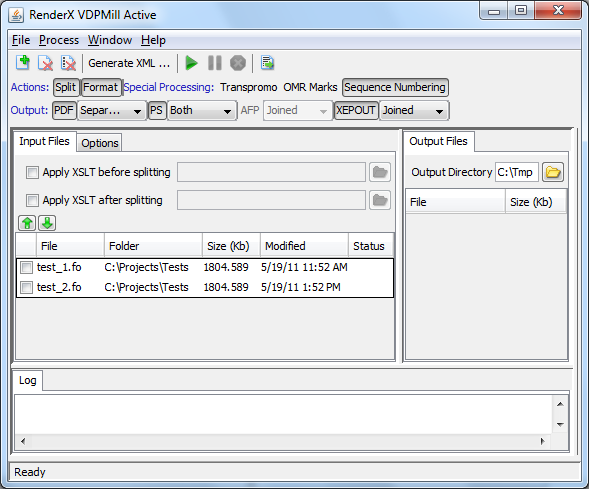Browse for XSLT before splitting folder icon

click(x=380, y=172)
